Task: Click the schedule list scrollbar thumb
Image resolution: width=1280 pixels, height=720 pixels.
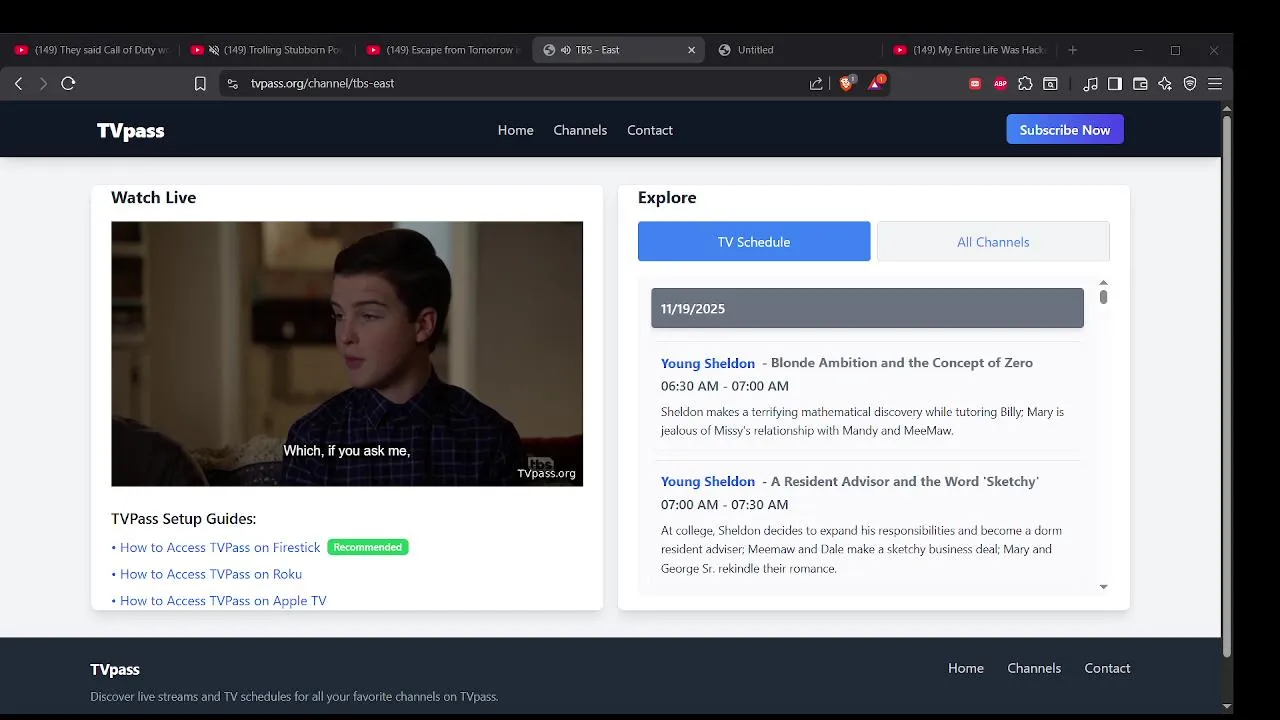Action: click(1103, 297)
